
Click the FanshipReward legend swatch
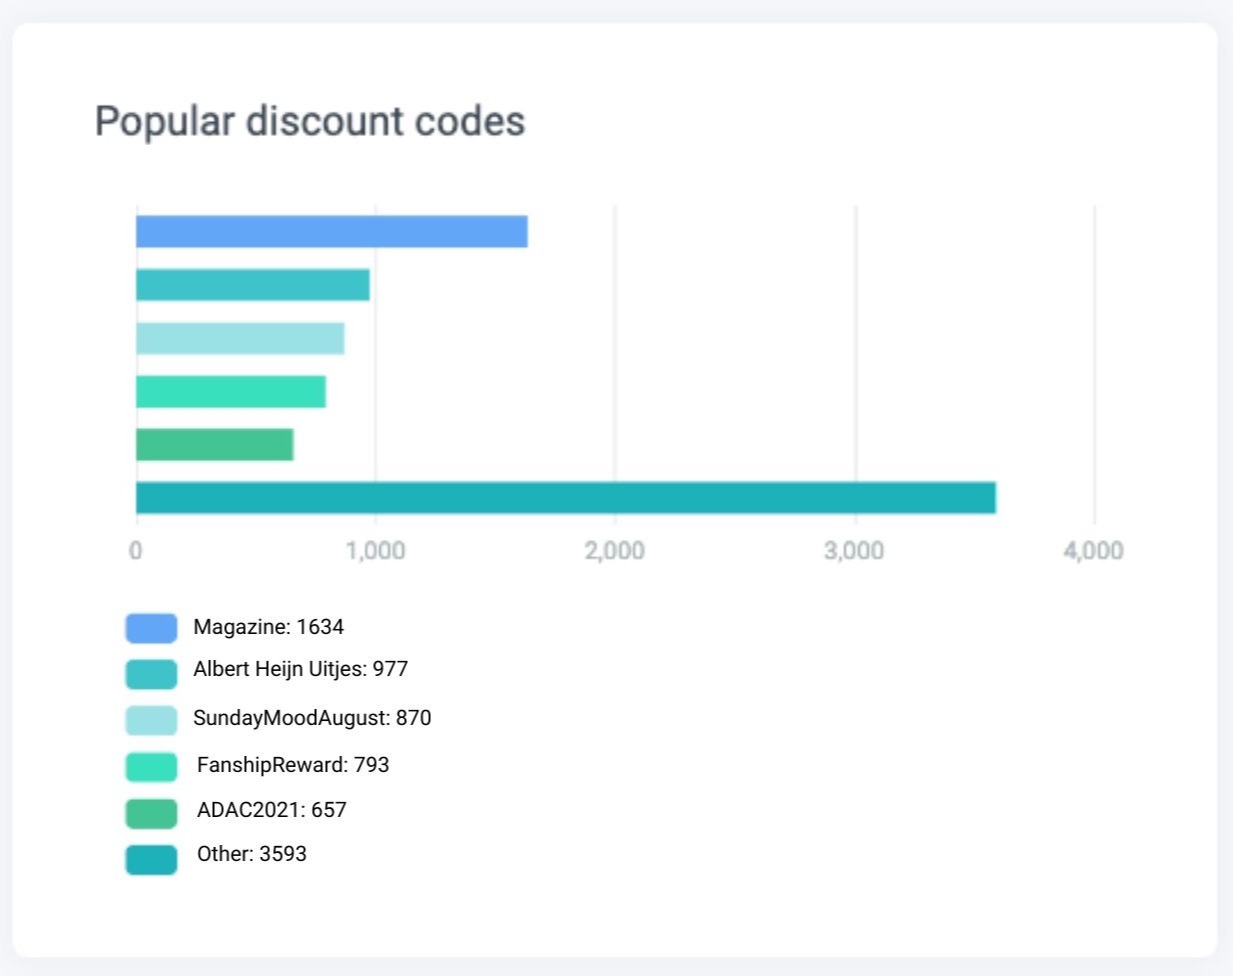click(x=151, y=767)
